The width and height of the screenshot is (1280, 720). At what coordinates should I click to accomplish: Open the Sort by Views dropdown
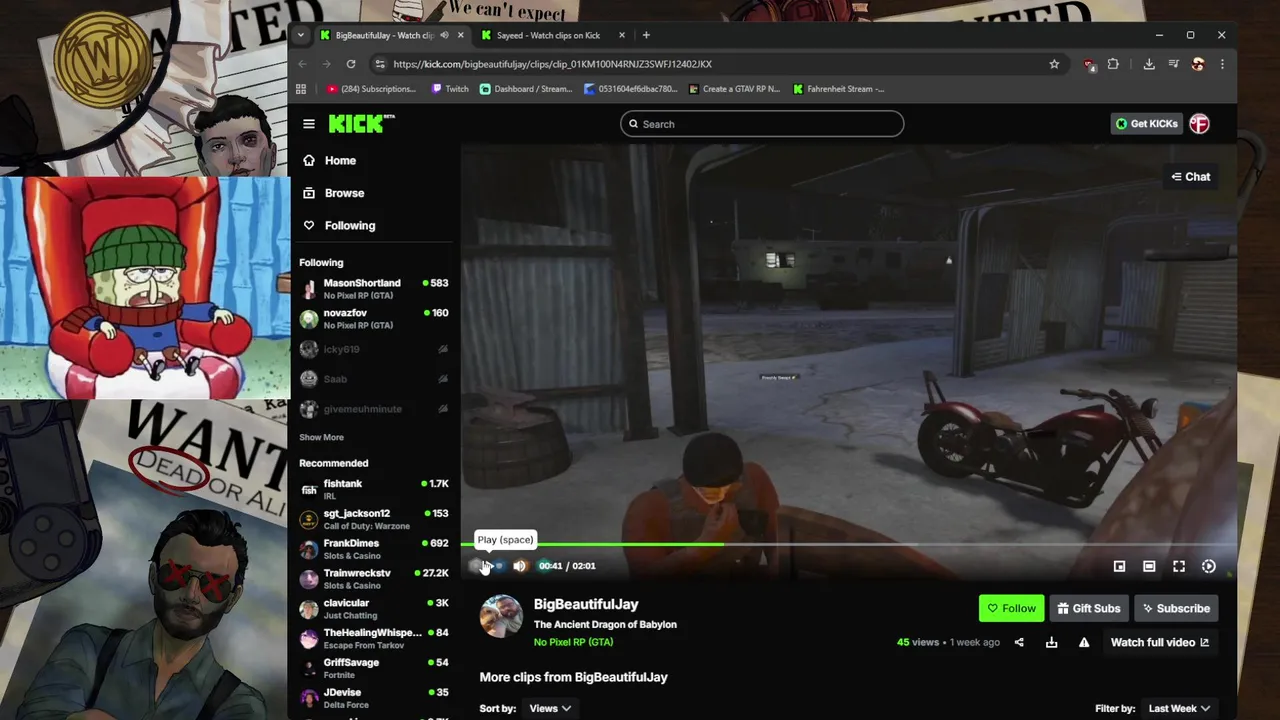point(550,708)
